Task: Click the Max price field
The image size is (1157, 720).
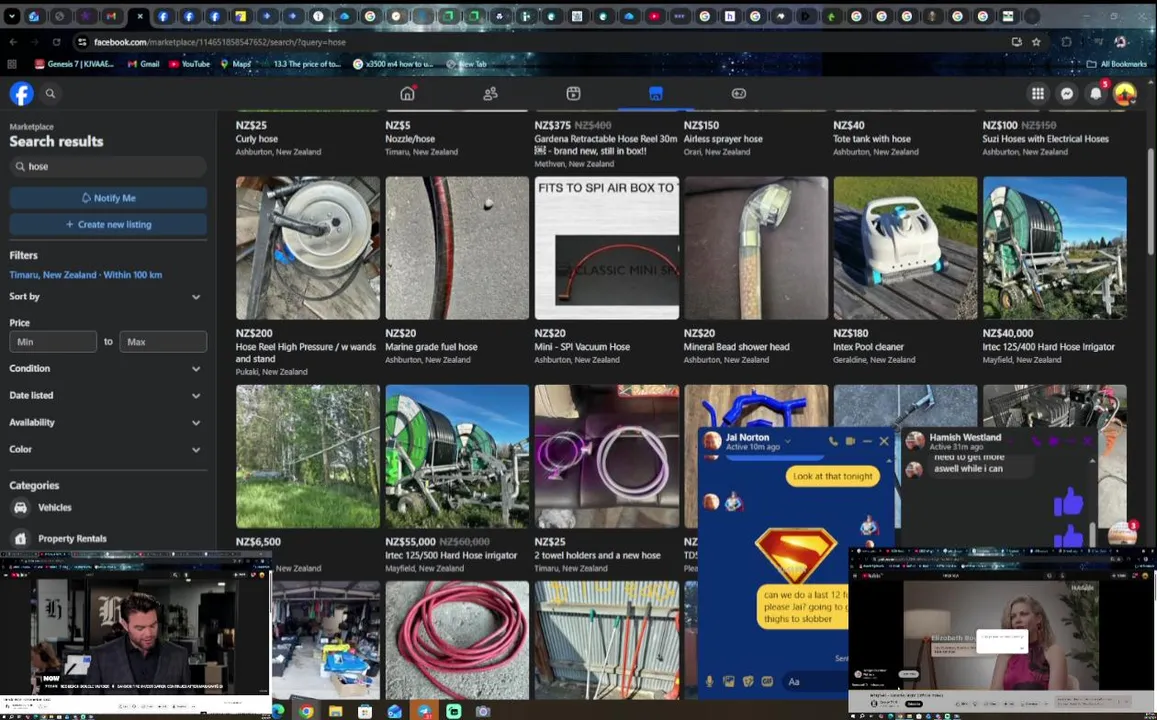Action: 163,342
